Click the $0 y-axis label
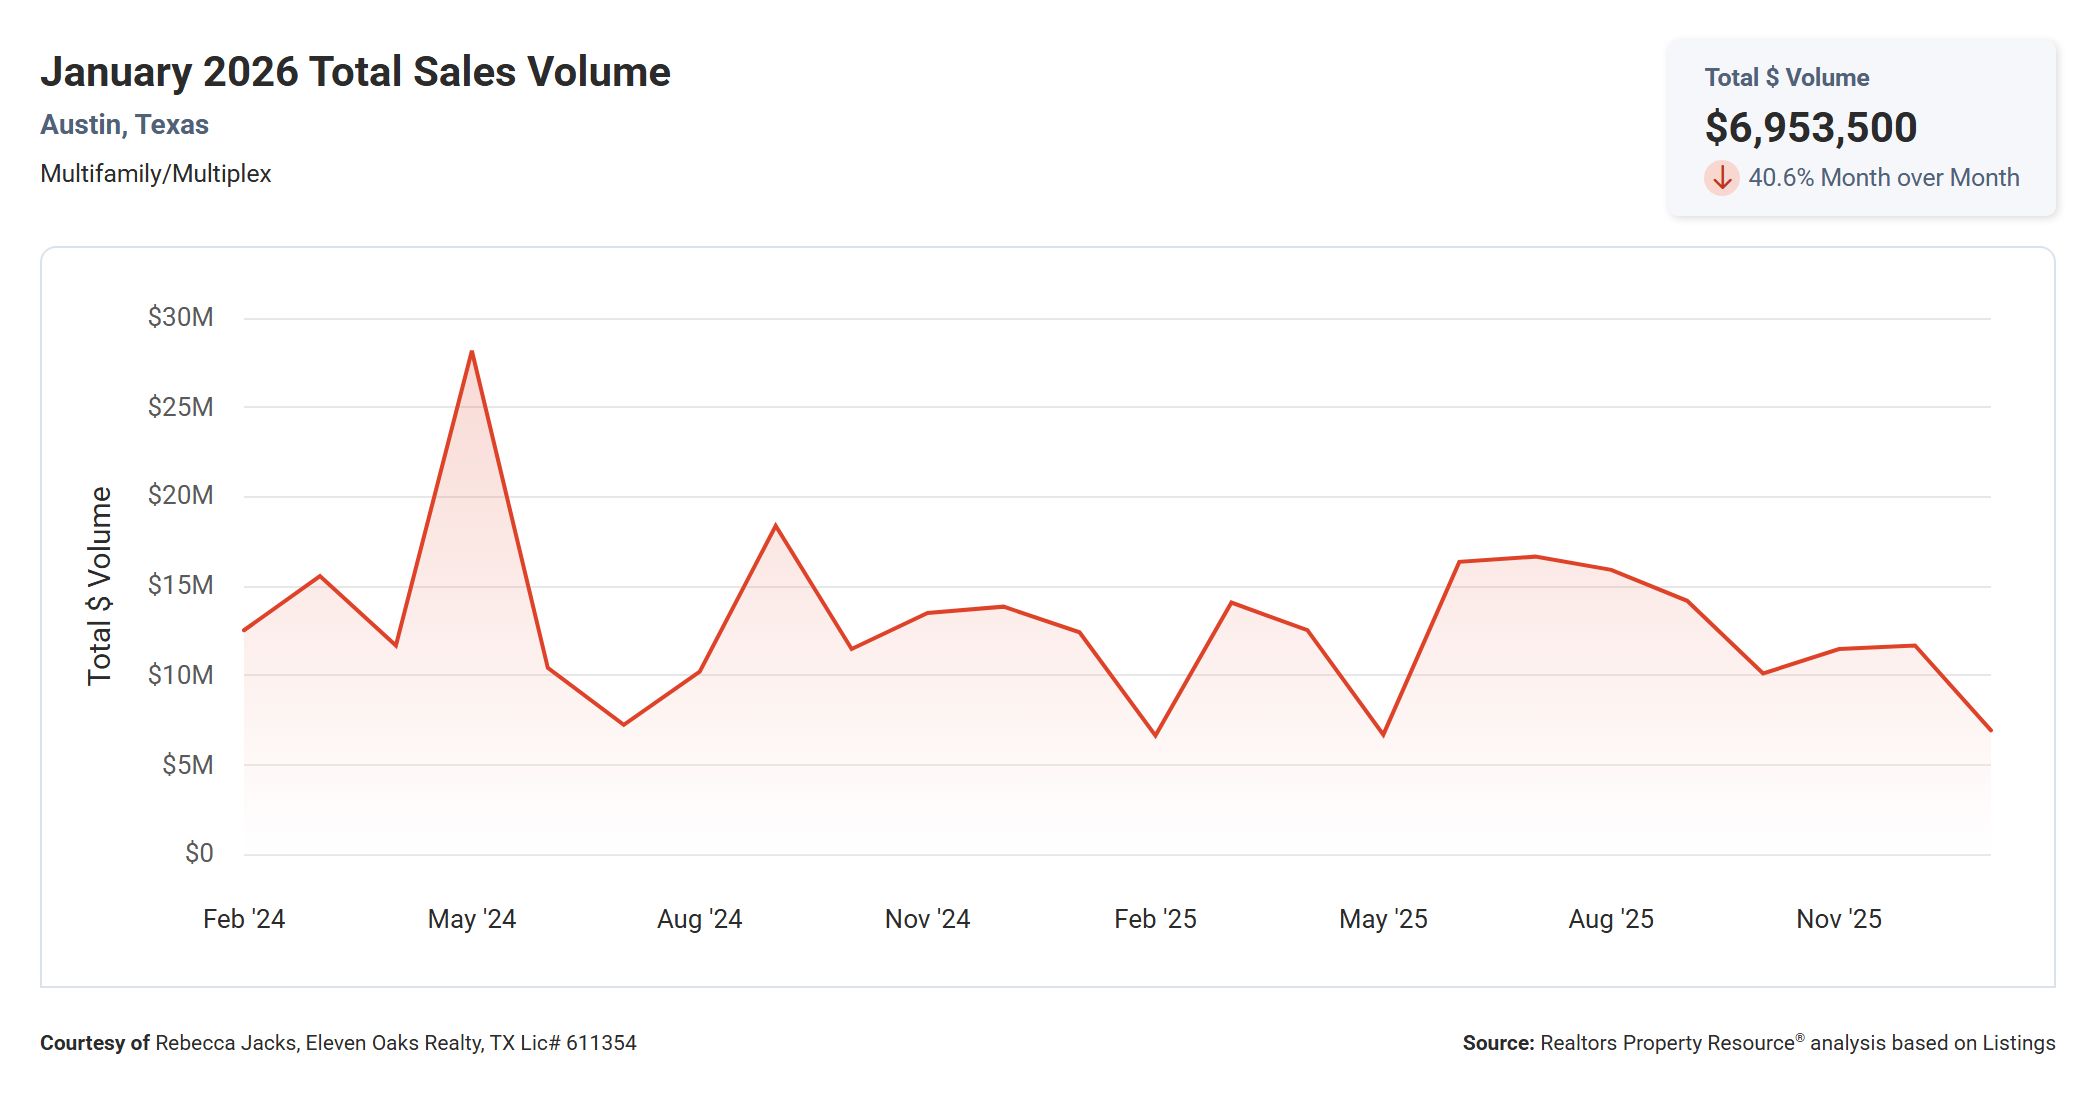 click(199, 854)
